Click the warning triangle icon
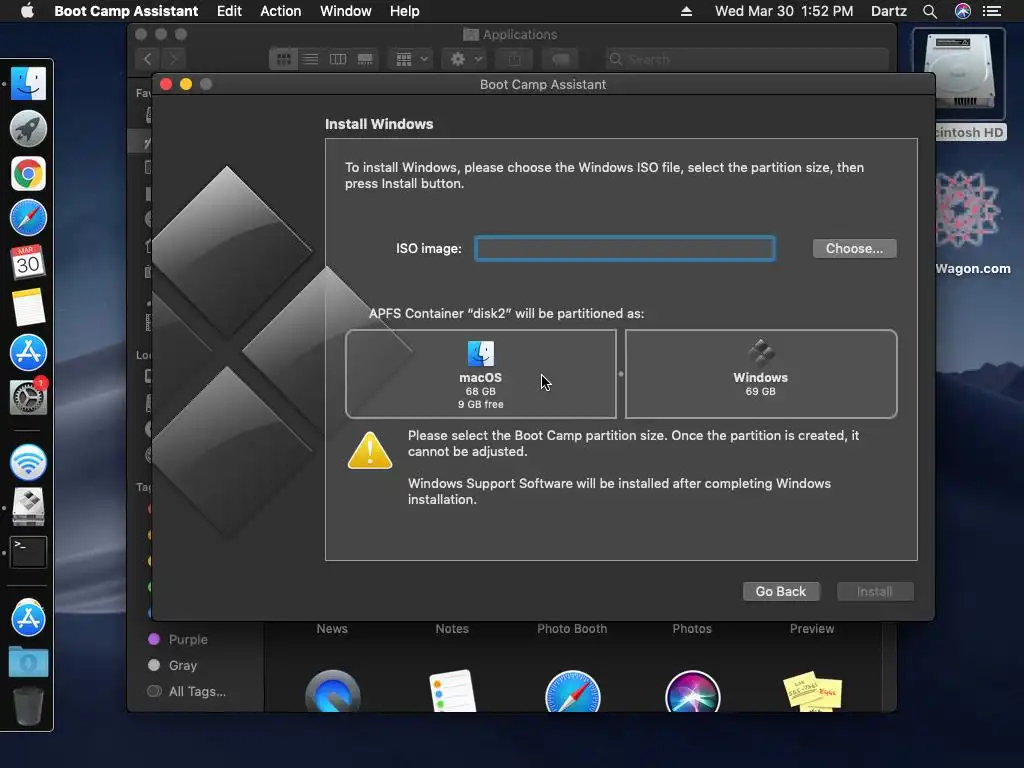 click(x=370, y=451)
